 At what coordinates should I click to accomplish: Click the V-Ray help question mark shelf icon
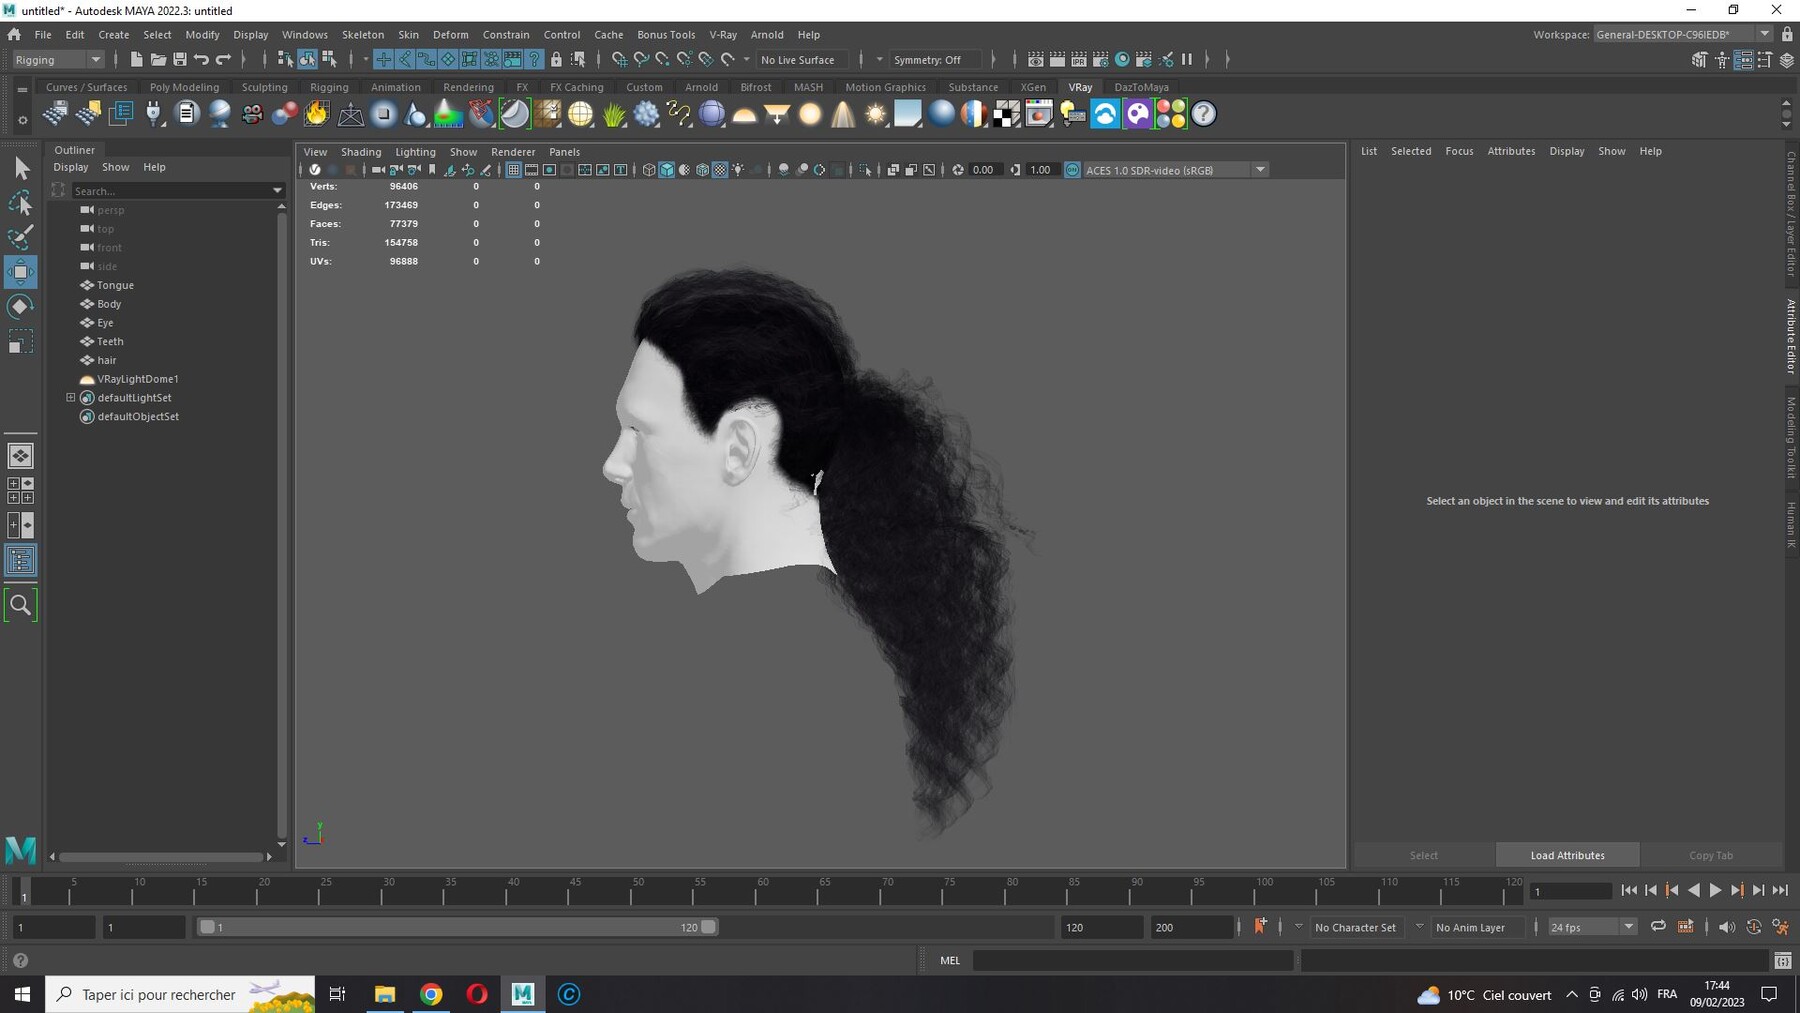tap(1204, 114)
